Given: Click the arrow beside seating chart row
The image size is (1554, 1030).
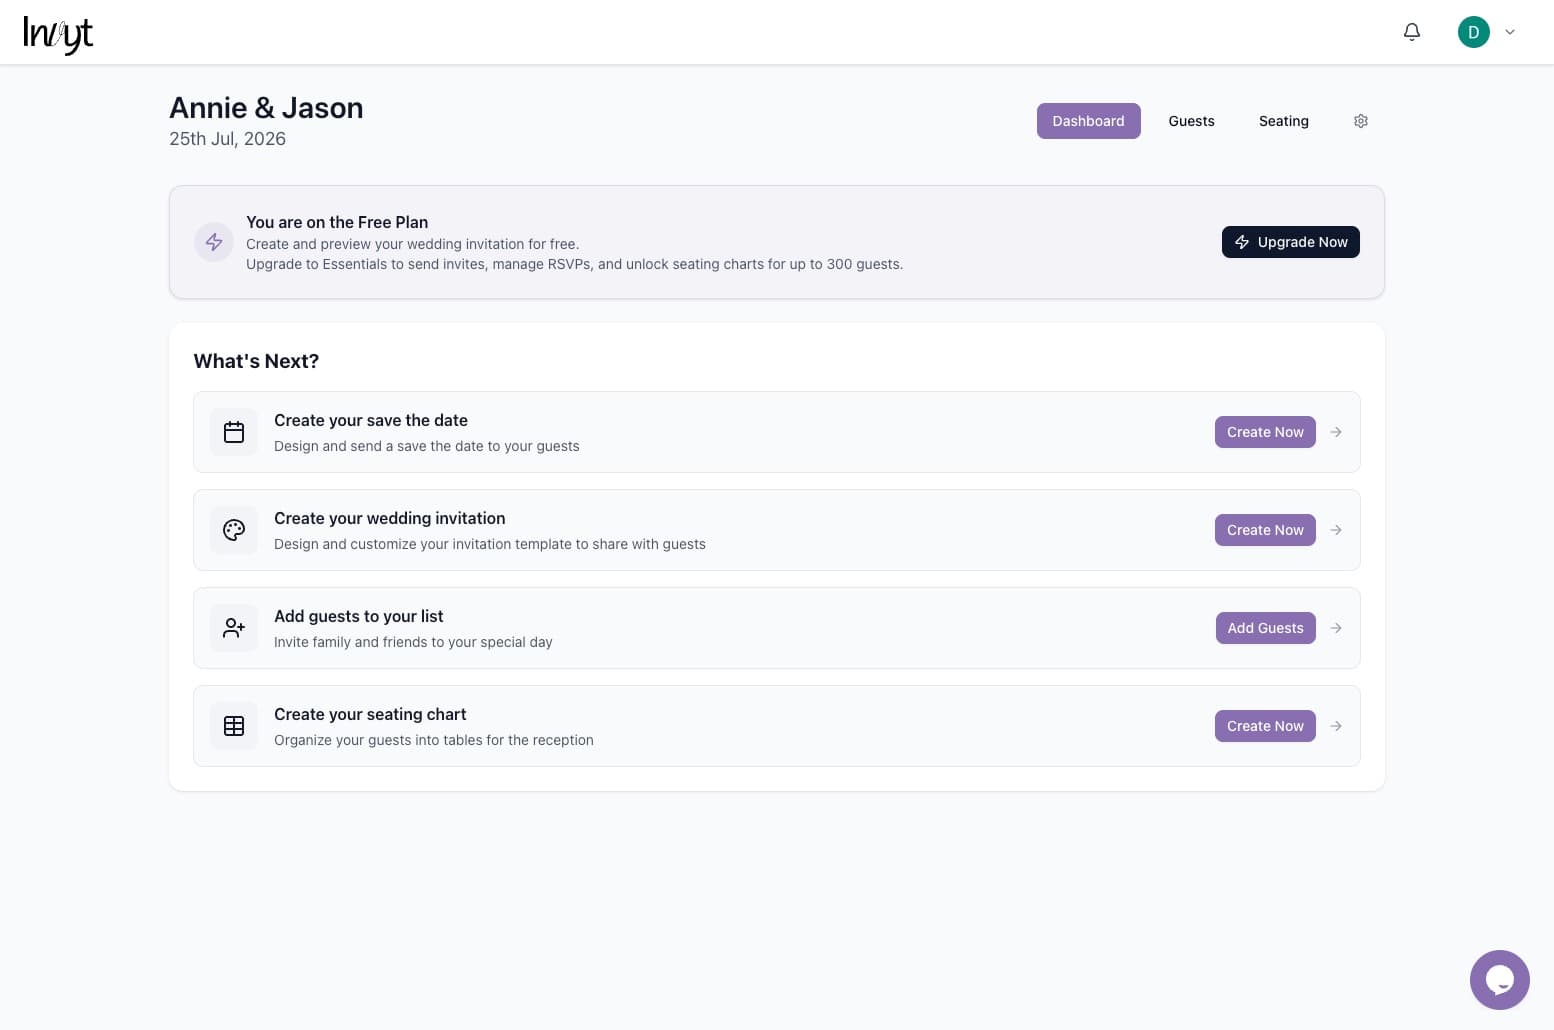Looking at the screenshot, I should click(x=1336, y=725).
